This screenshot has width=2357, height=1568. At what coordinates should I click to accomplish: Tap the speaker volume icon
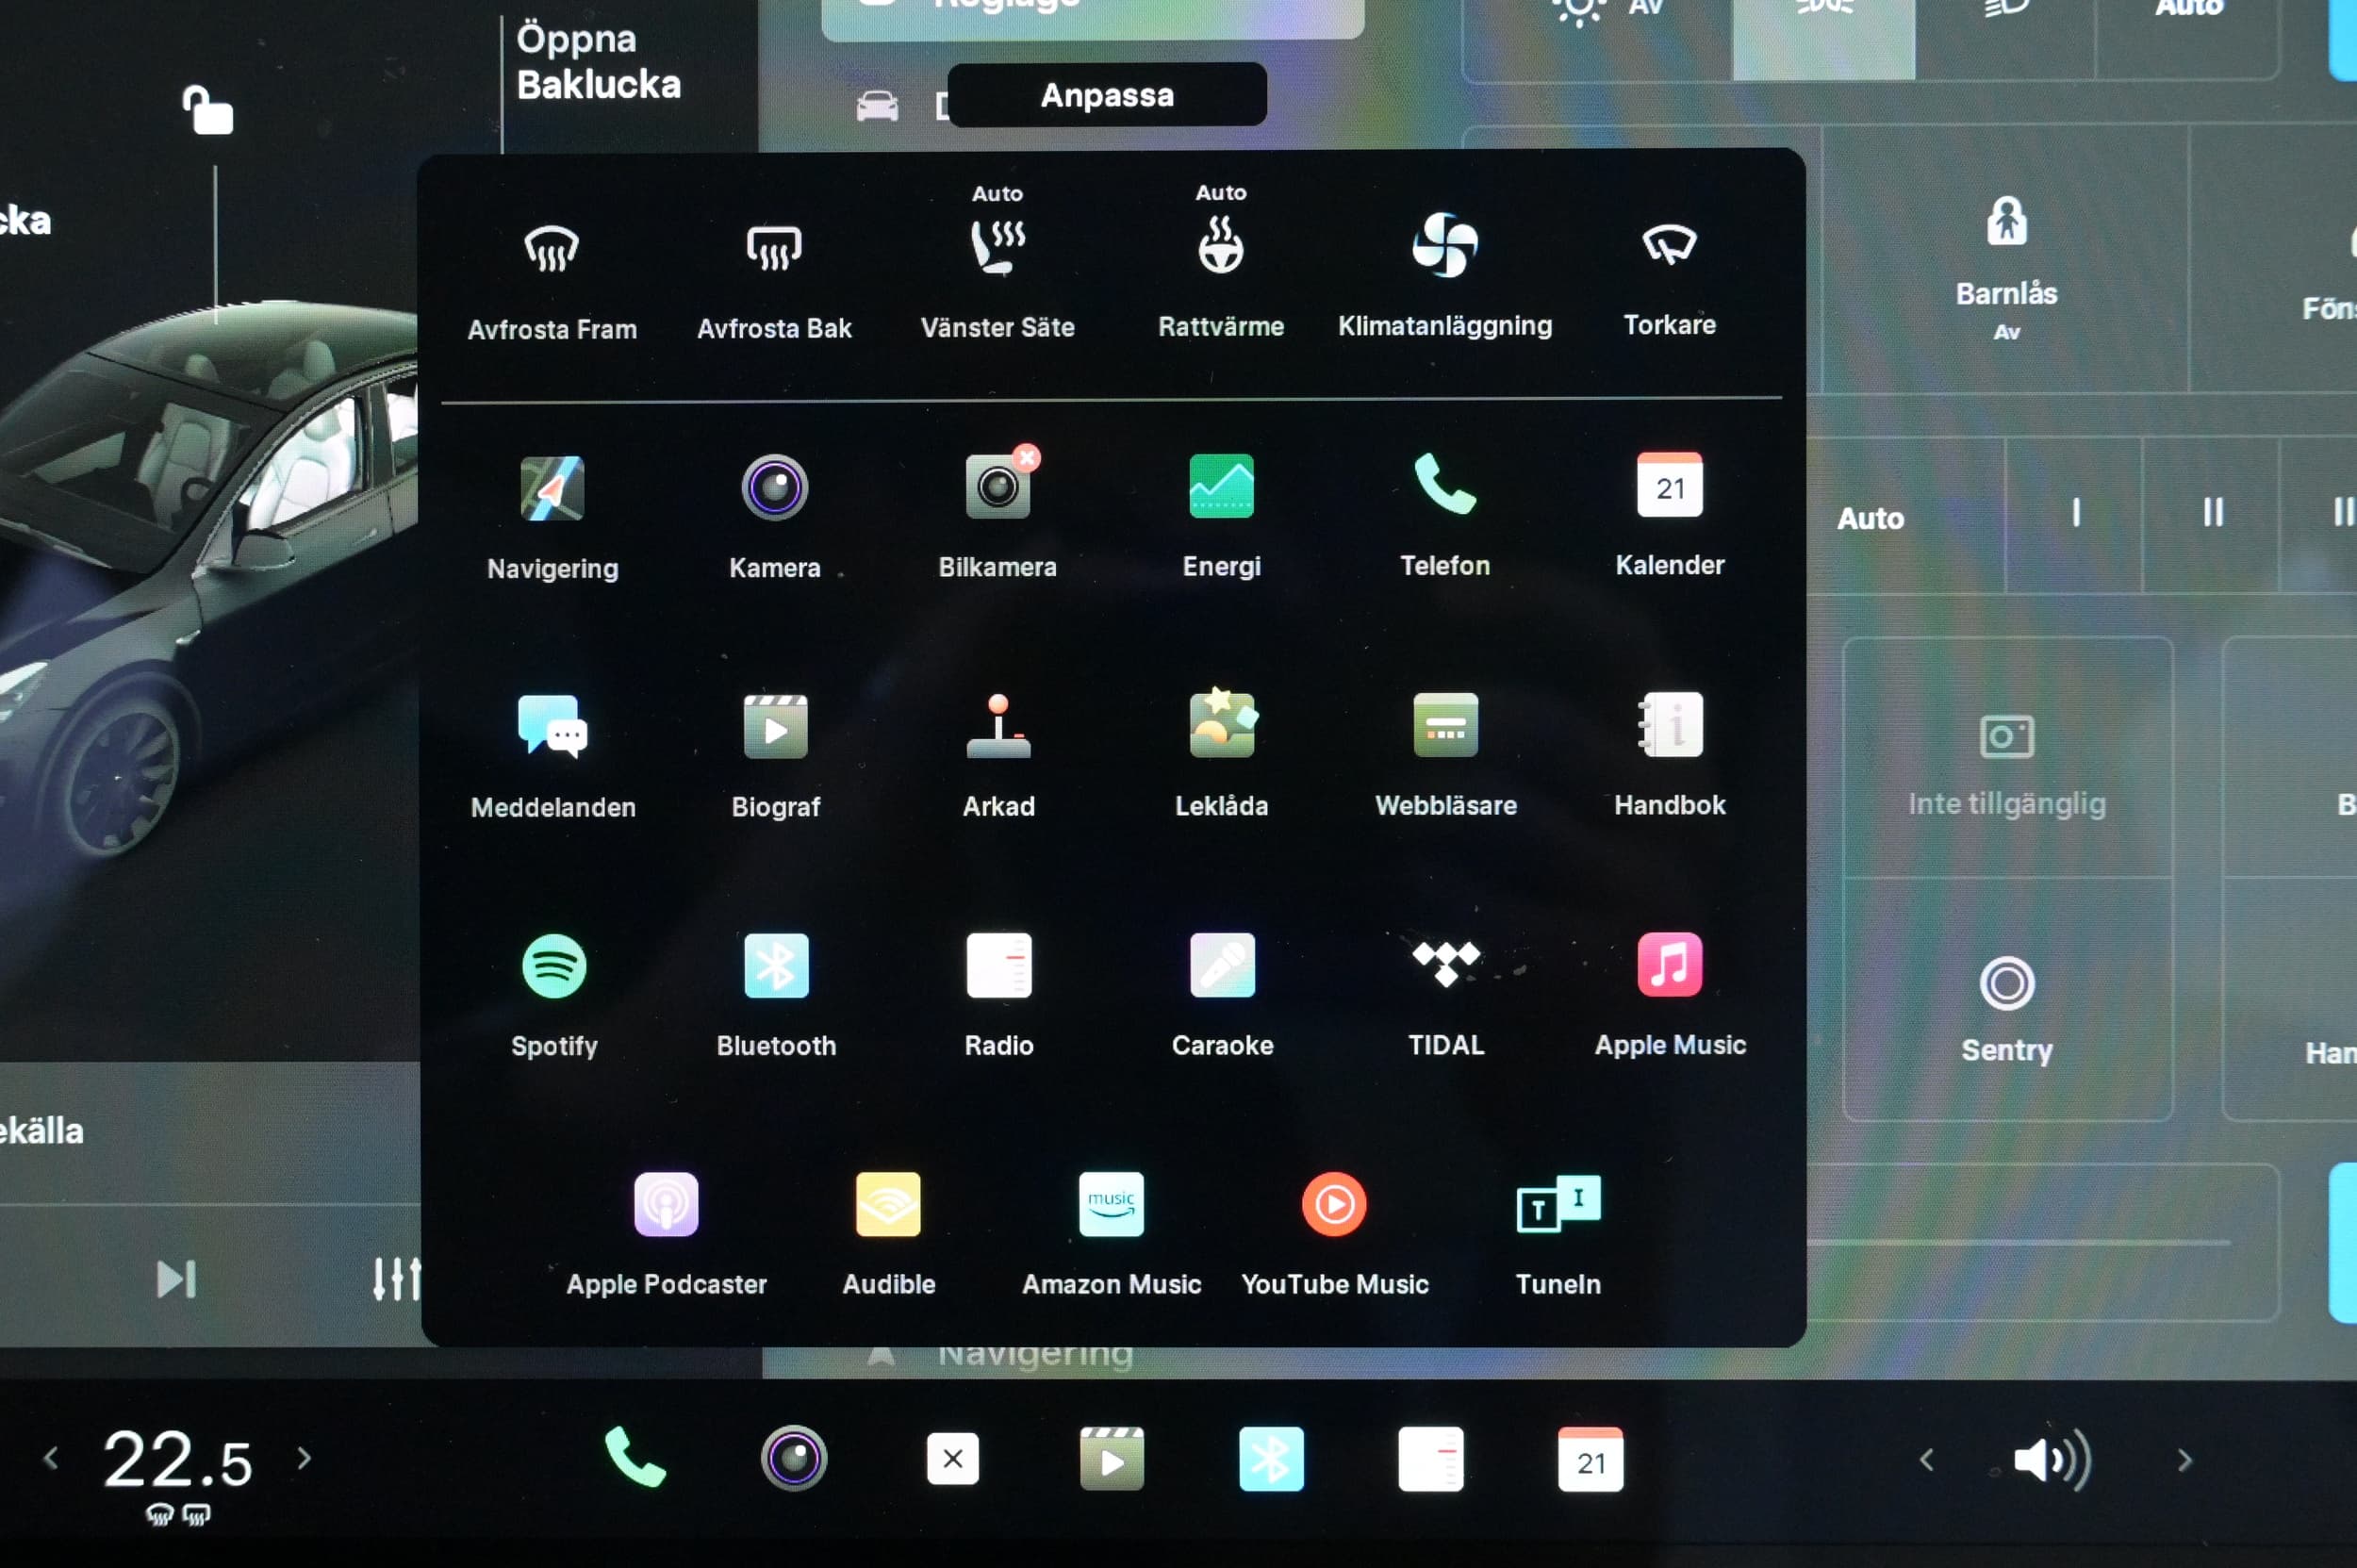tap(2052, 1460)
